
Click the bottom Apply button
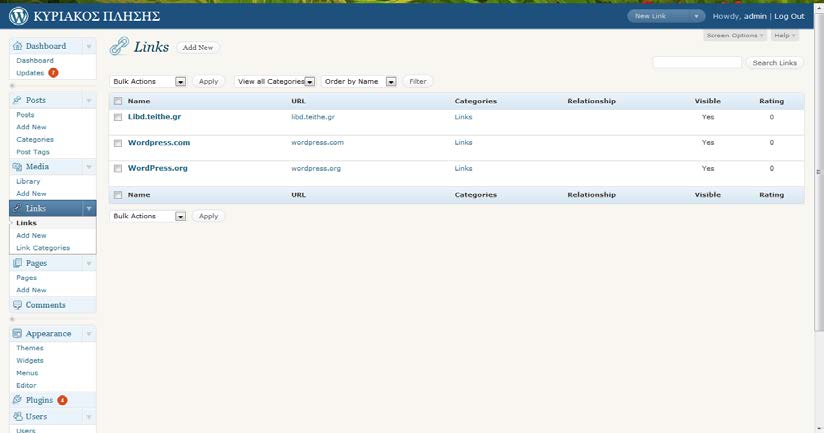(x=208, y=216)
